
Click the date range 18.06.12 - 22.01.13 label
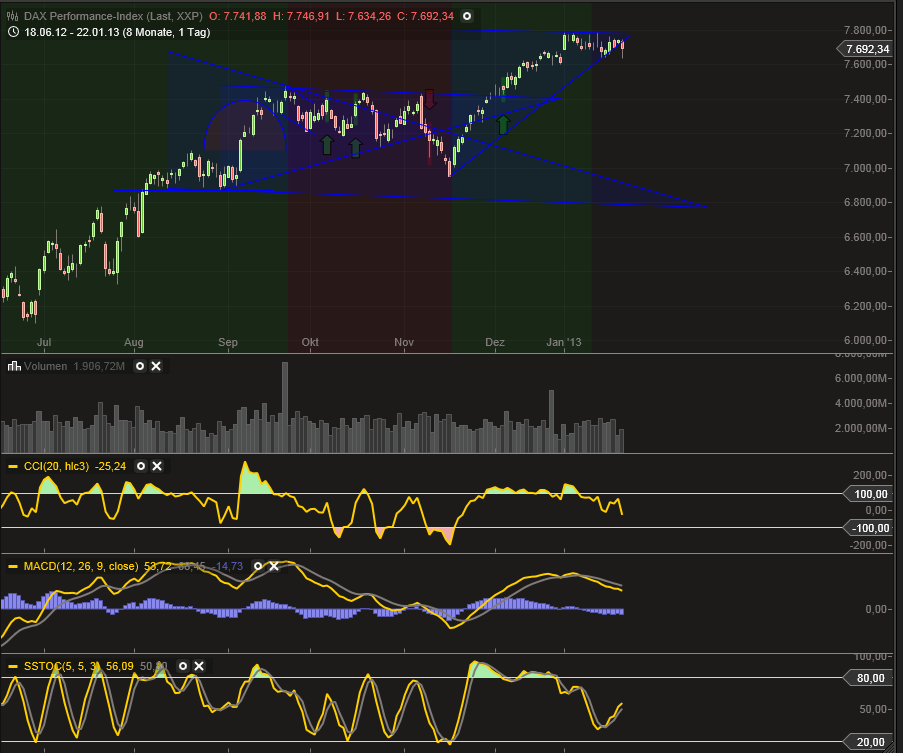pos(117,32)
